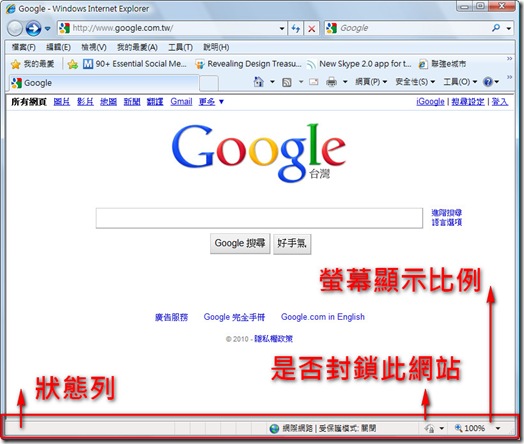
Task: Click the magnifier search icon in search box
Action: coord(496,28)
